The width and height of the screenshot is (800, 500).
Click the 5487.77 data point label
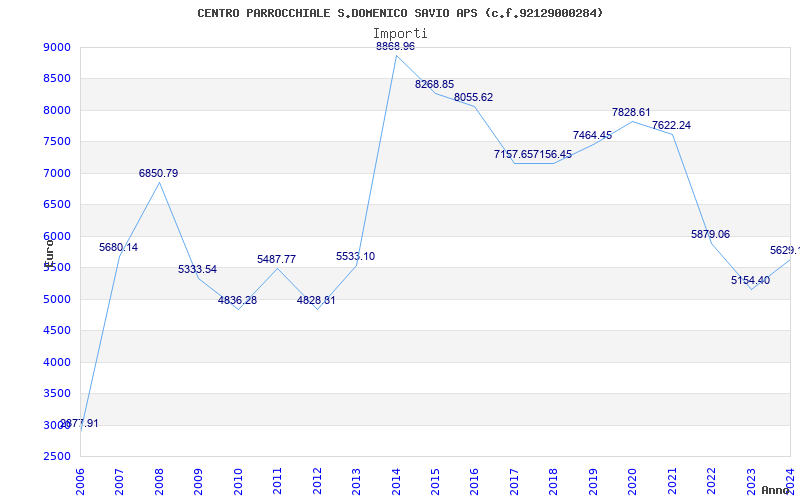click(277, 259)
